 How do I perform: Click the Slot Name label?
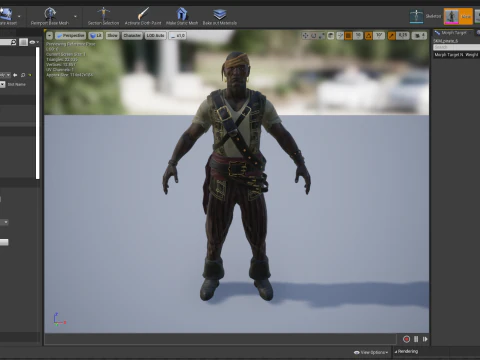click(x=16, y=84)
